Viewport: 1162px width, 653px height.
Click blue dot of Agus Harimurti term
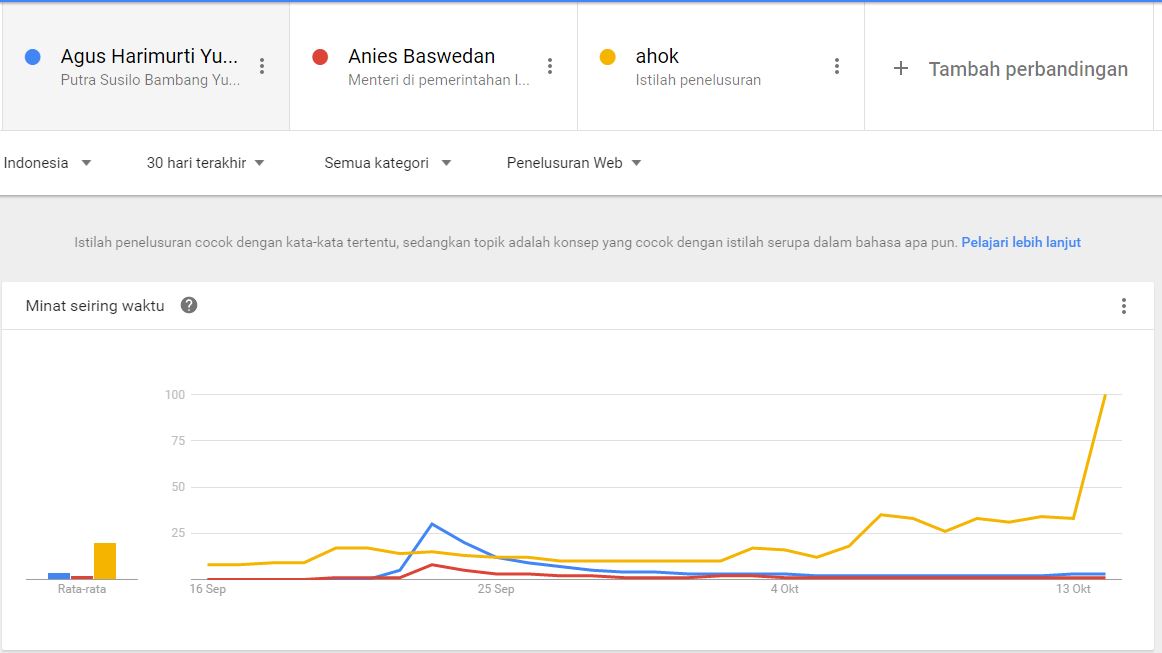click(x=33, y=57)
